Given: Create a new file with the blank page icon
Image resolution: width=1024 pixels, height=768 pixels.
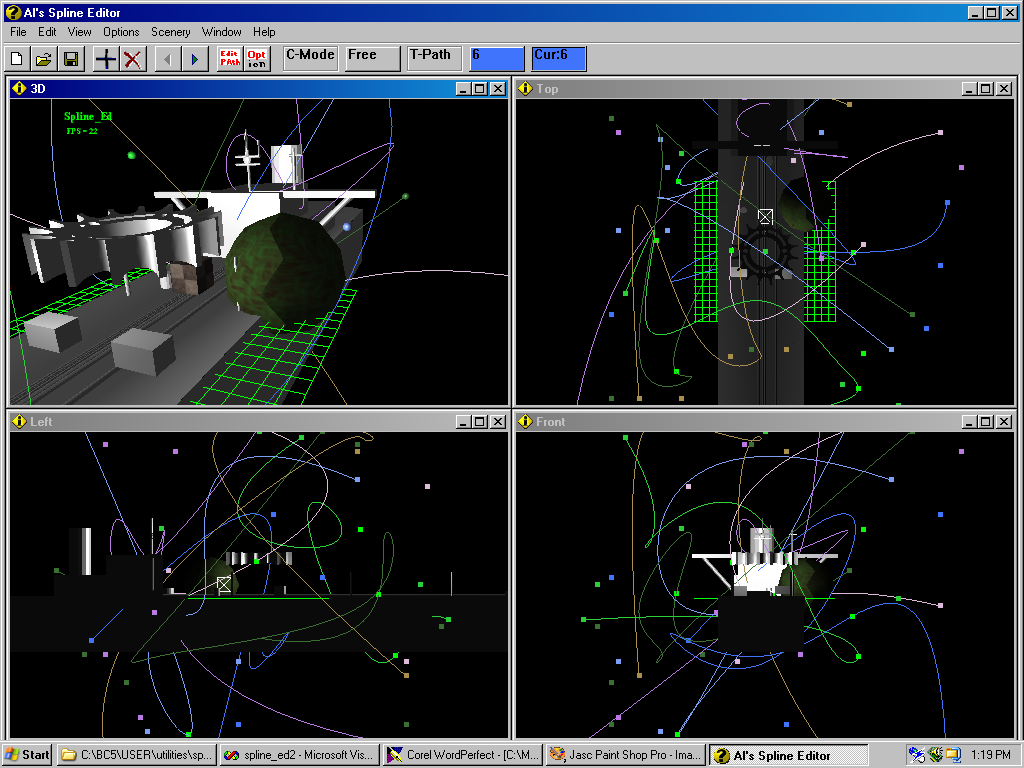Looking at the screenshot, I should click(17, 59).
